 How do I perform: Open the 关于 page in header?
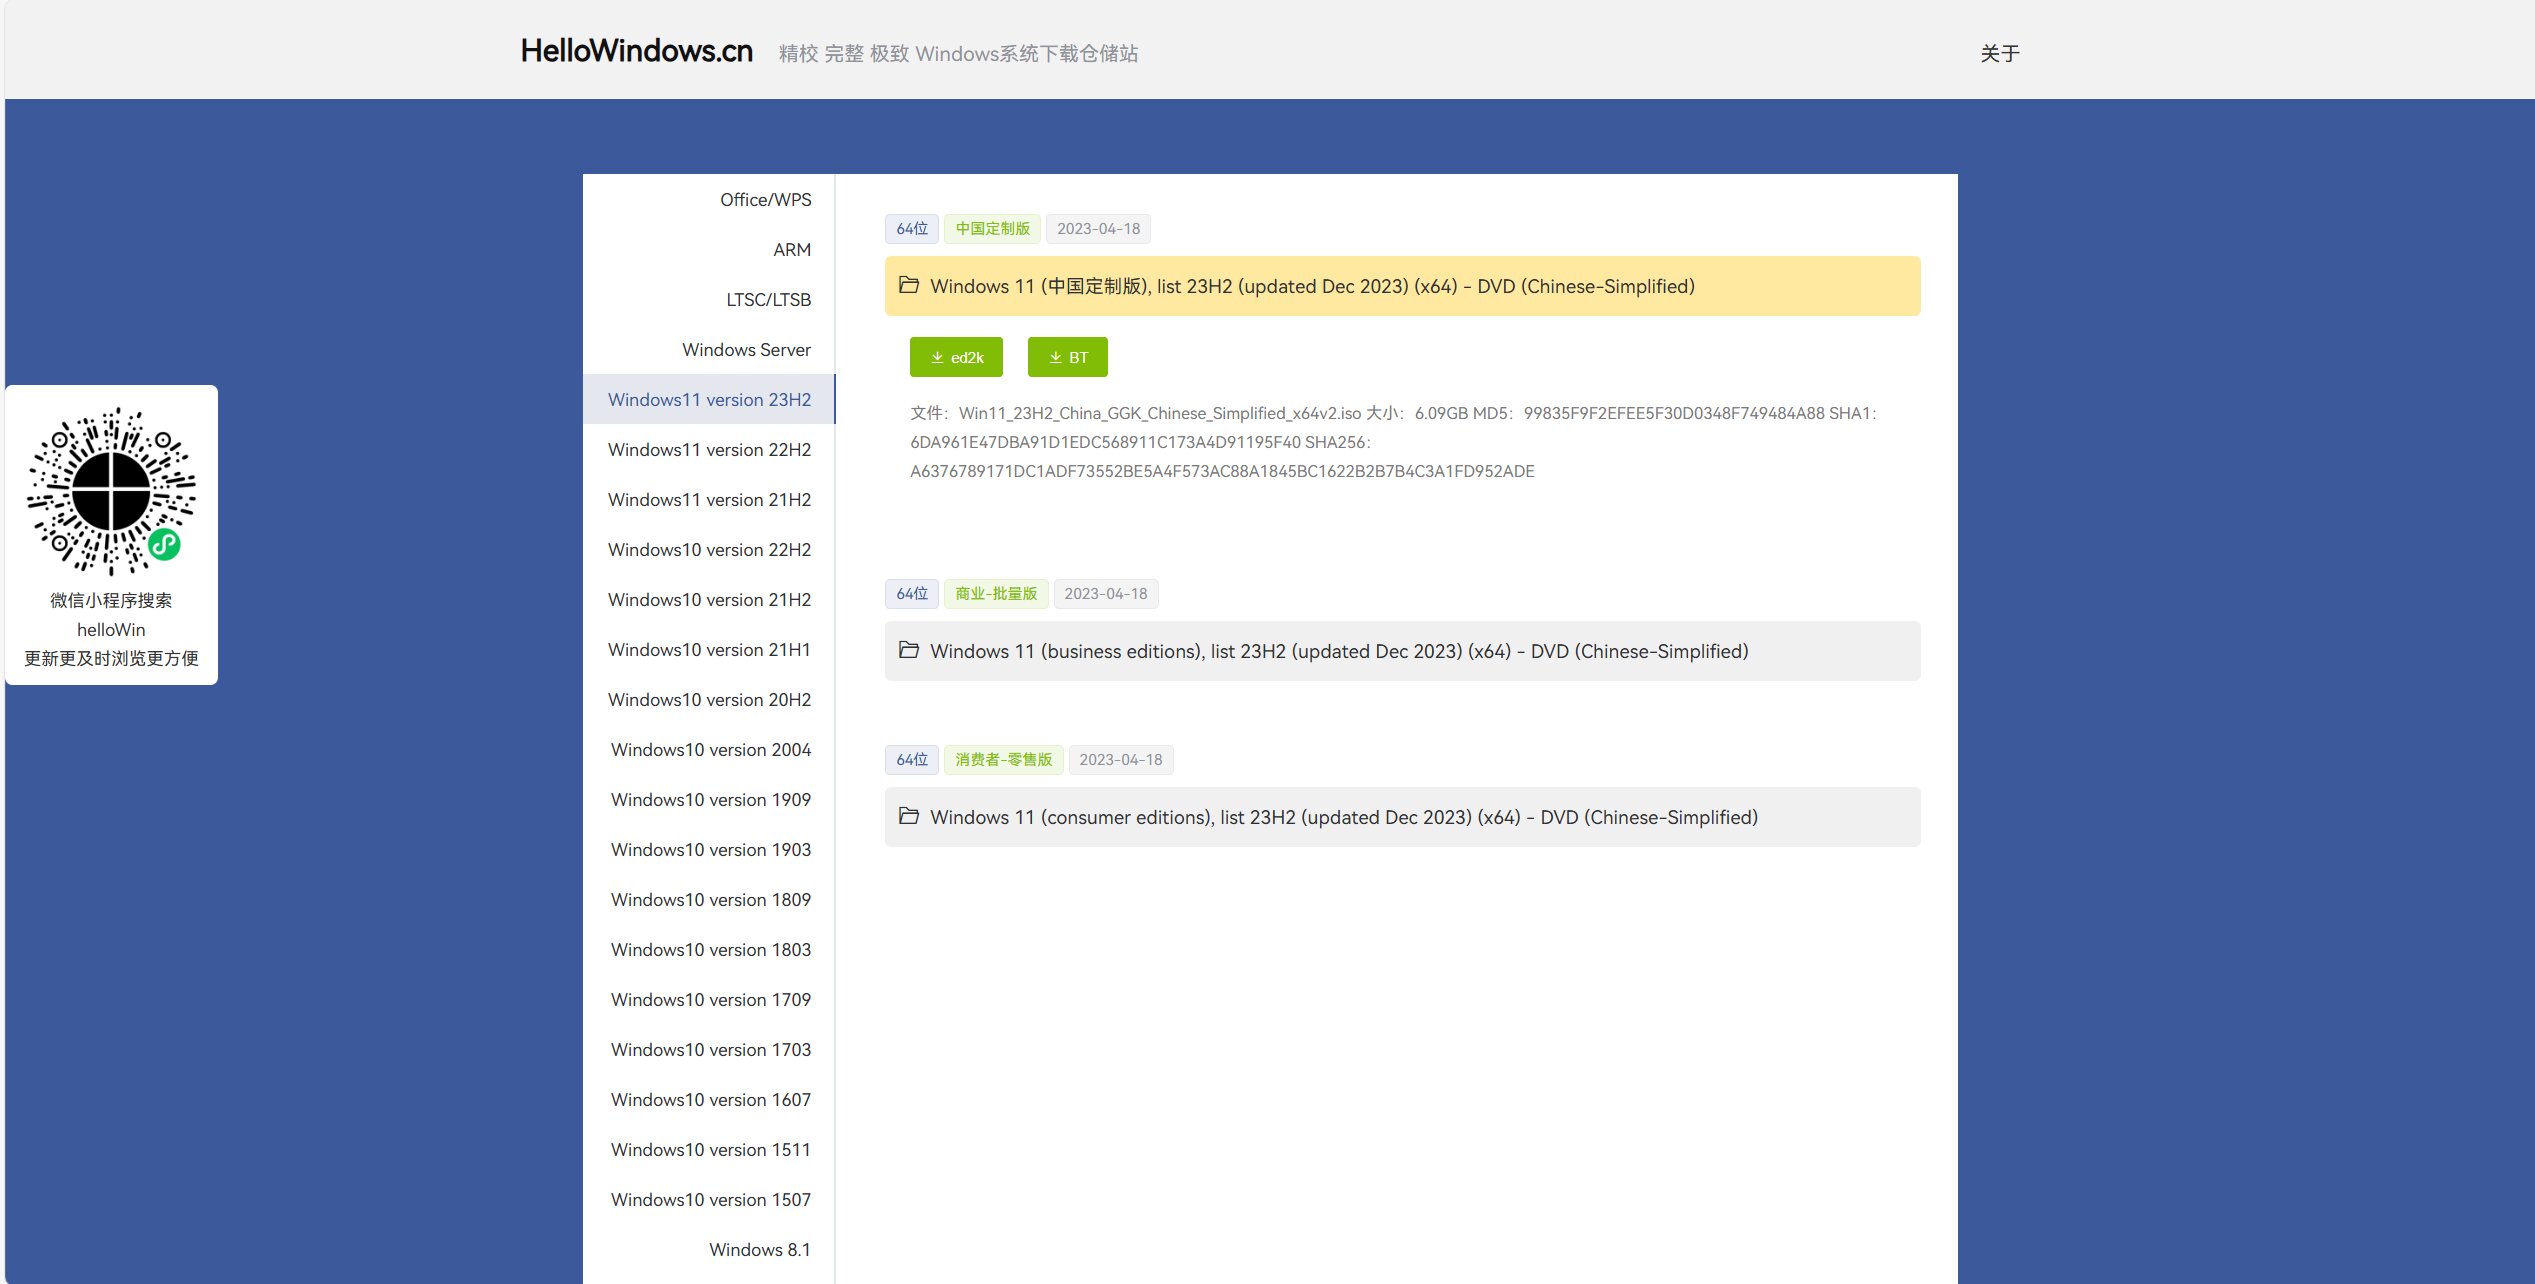pyautogui.click(x=1999, y=53)
